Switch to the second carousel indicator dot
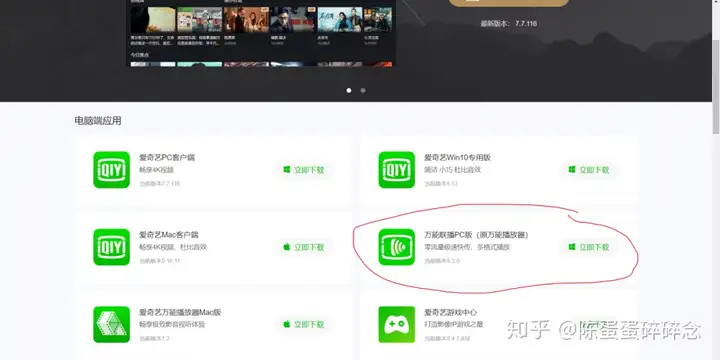 click(x=363, y=90)
